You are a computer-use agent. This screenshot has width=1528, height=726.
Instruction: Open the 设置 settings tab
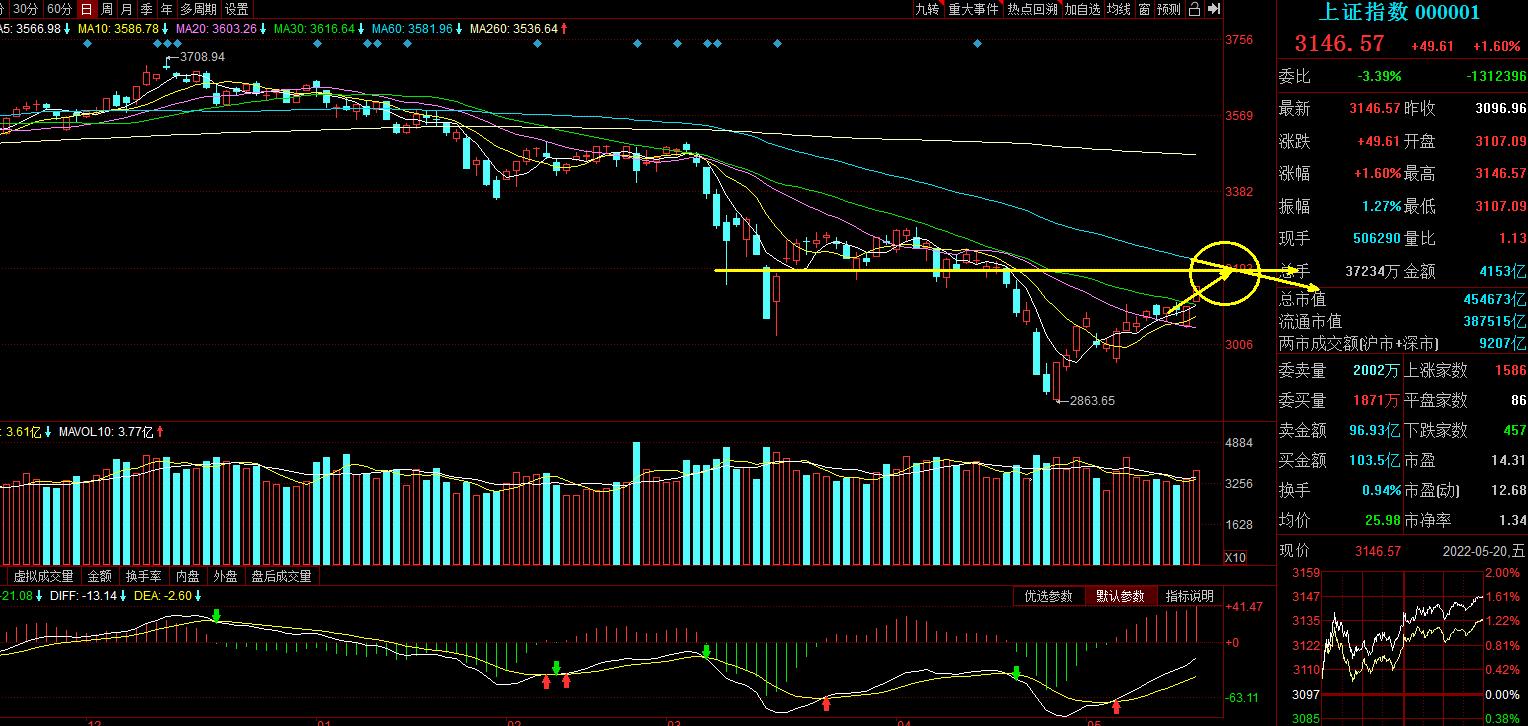tap(236, 9)
